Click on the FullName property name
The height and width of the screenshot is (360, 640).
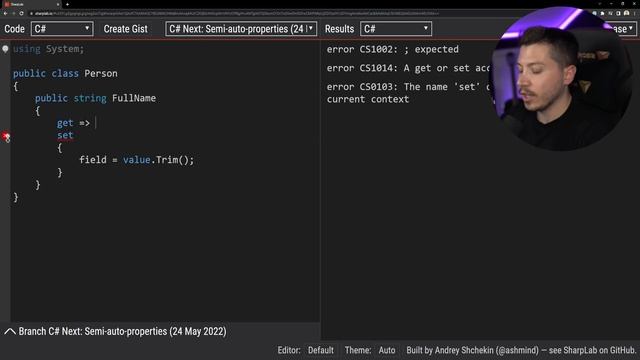click(x=134, y=98)
